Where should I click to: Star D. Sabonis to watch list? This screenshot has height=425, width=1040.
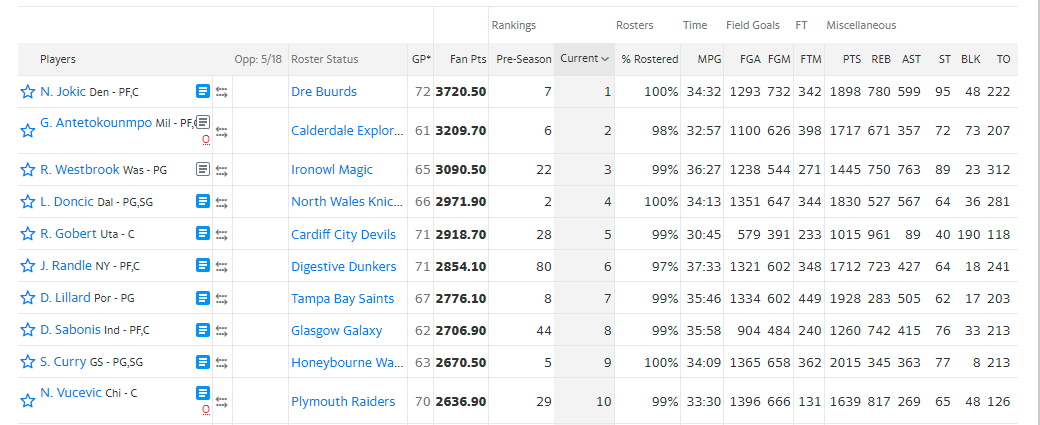(x=27, y=330)
